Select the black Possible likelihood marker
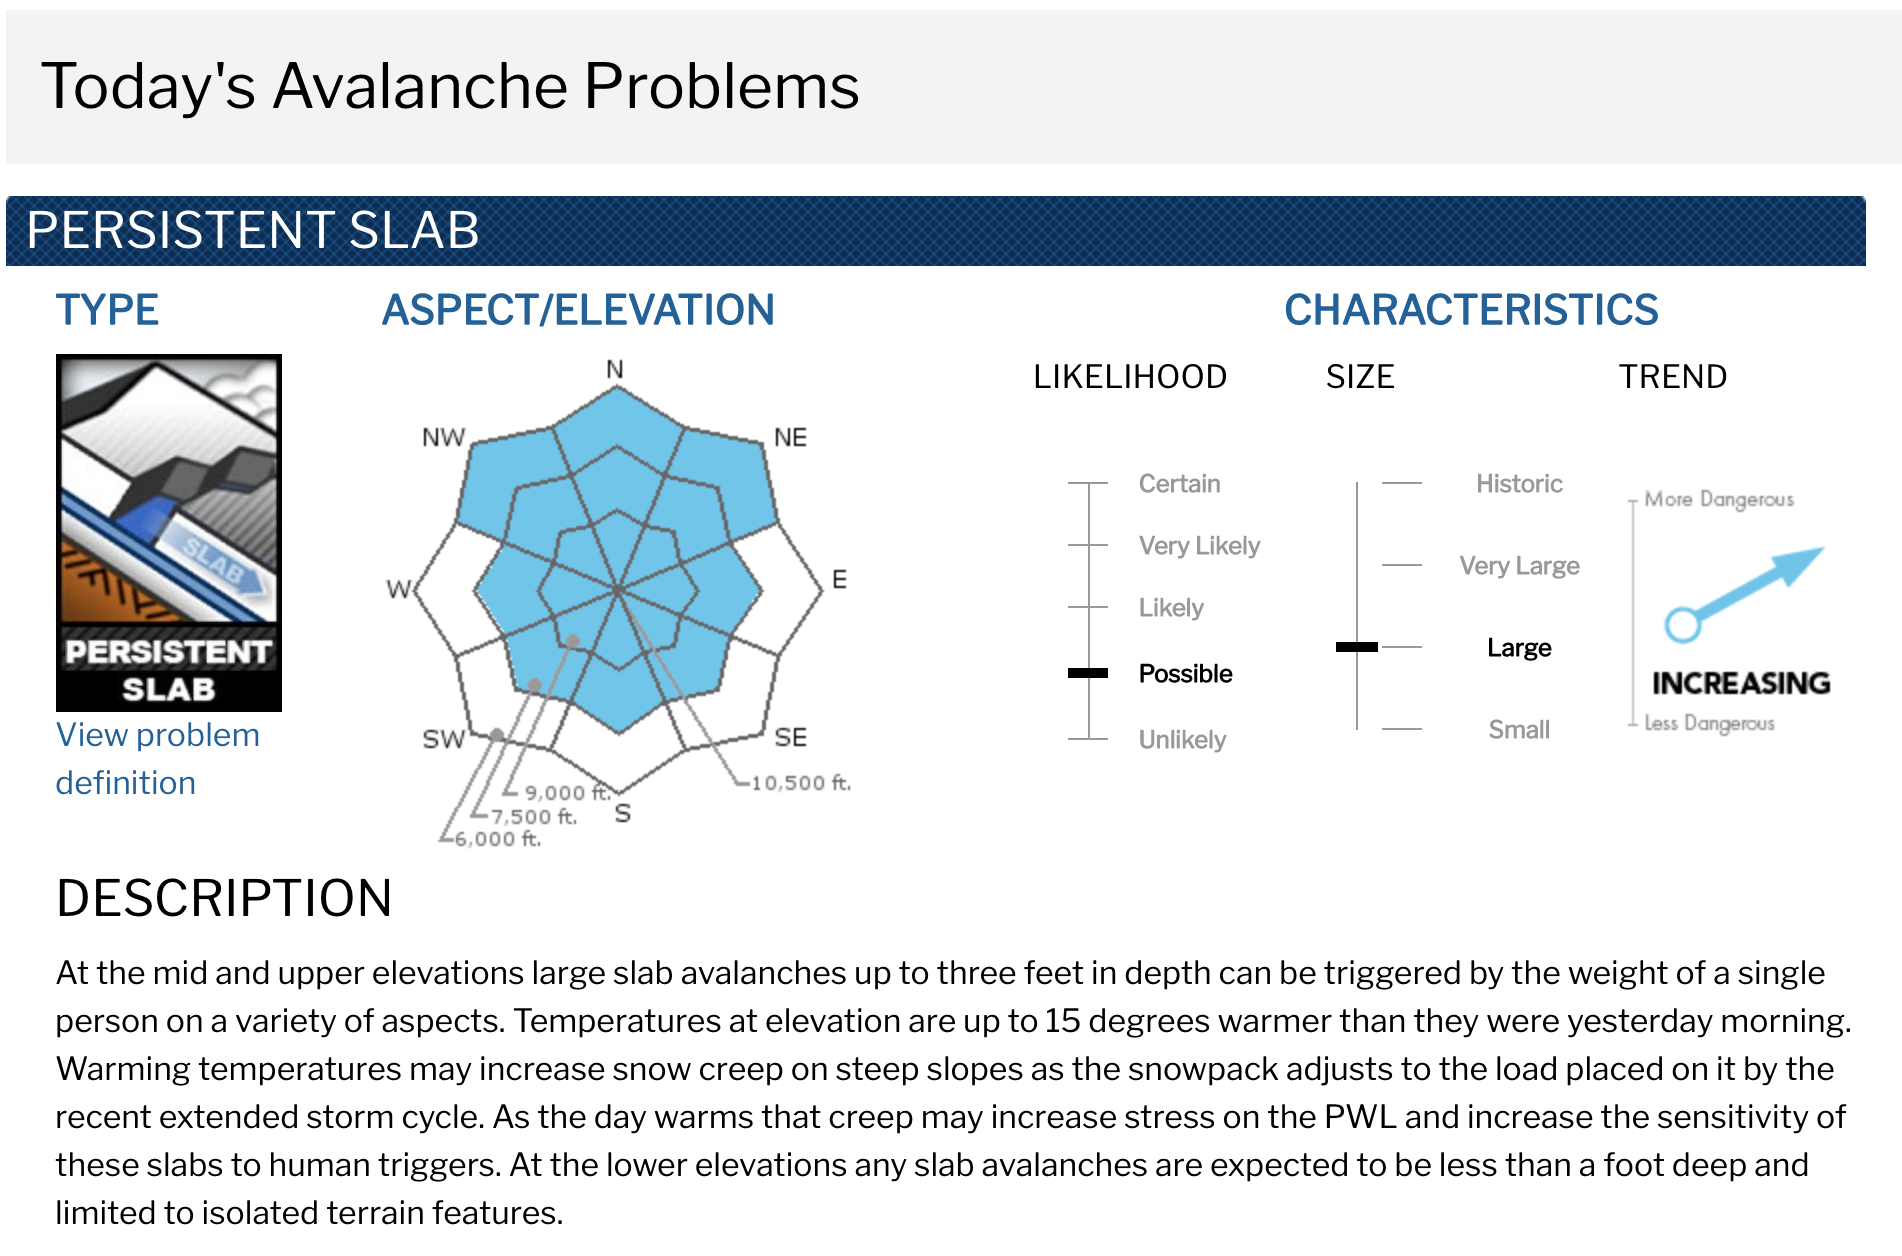The width and height of the screenshot is (1902, 1256). click(x=1088, y=673)
